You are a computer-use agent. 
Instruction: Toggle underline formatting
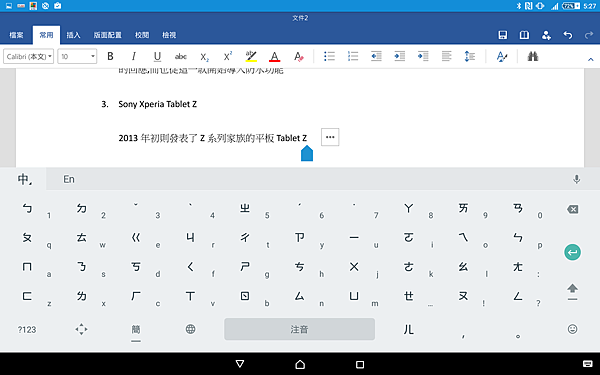point(157,57)
